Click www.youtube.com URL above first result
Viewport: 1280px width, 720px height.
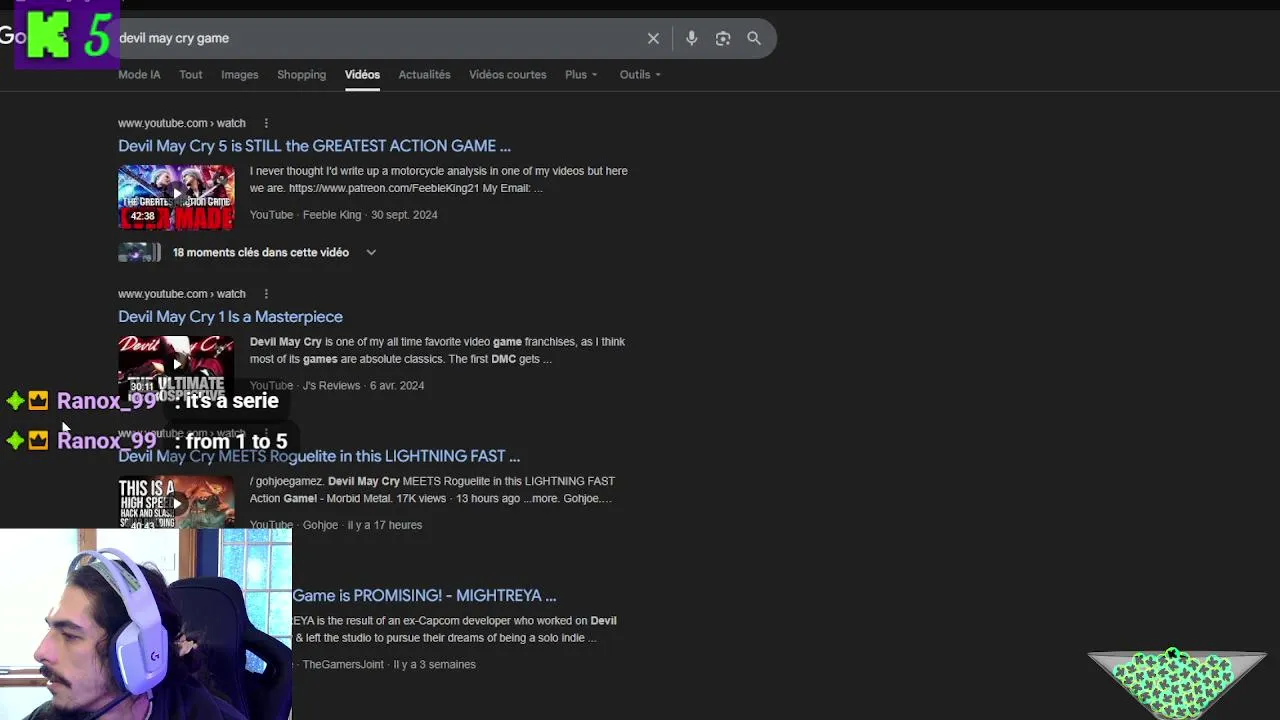tap(181, 123)
